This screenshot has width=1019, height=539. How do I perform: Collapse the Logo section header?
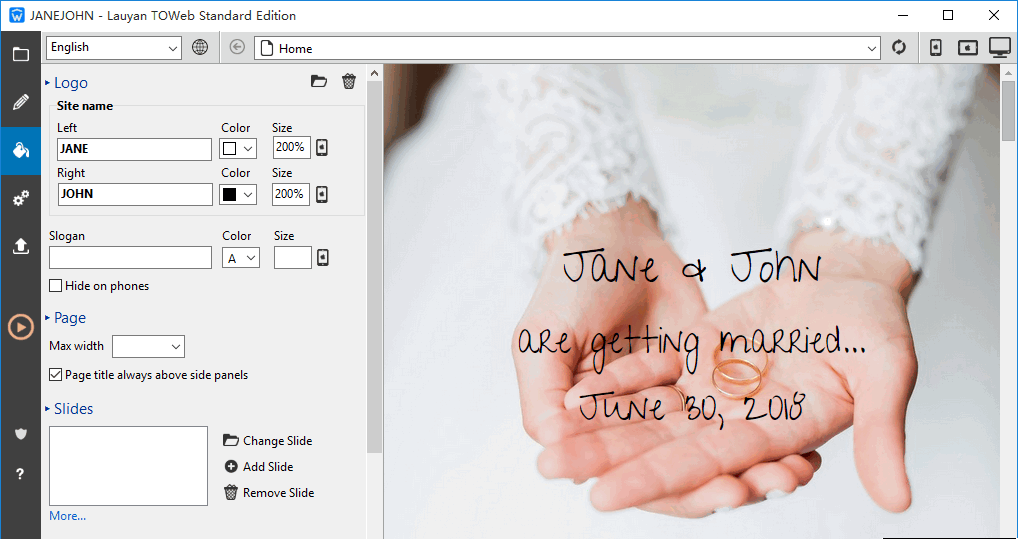(x=70, y=83)
